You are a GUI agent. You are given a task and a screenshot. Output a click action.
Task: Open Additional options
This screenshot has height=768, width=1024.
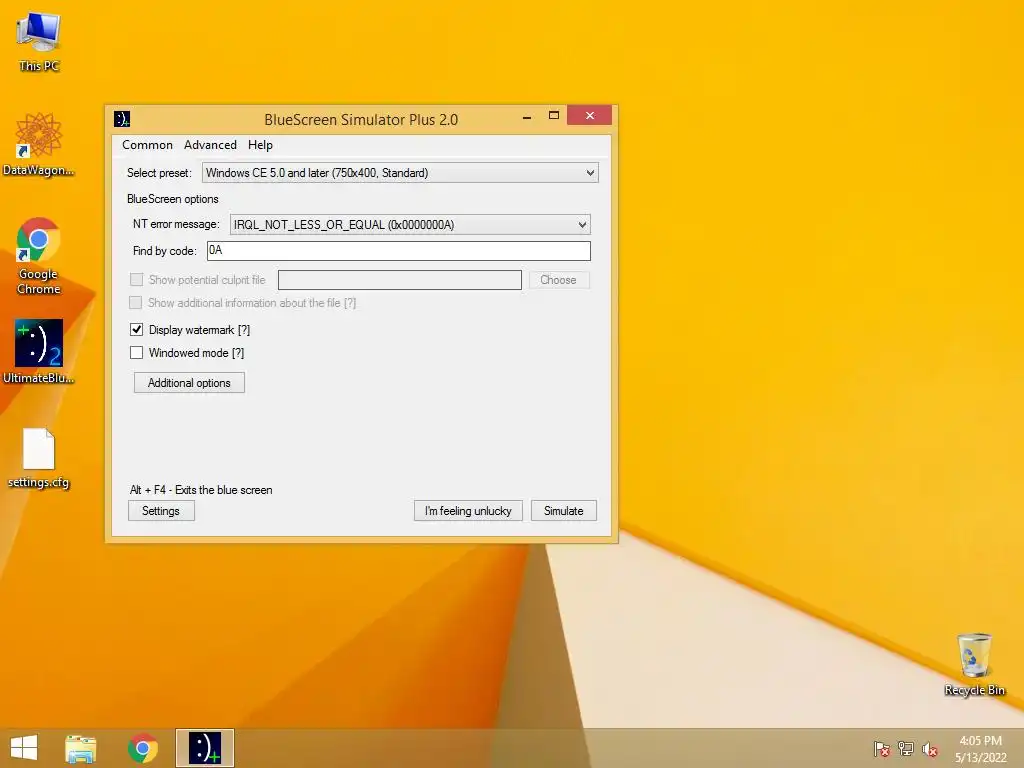click(189, 383)
